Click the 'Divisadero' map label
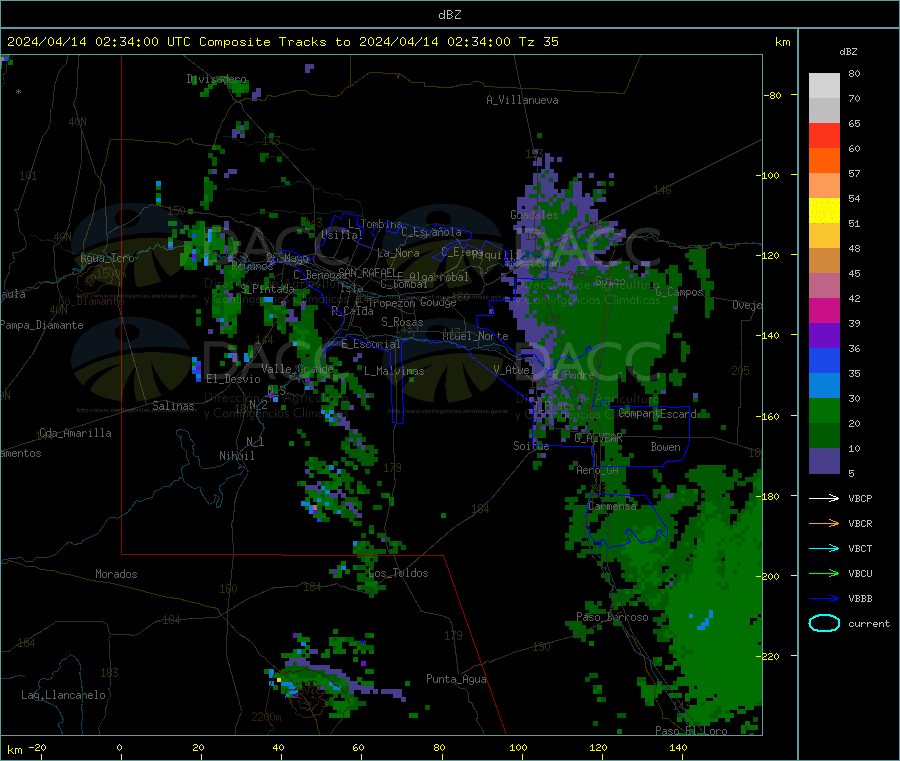This screenshot has height=761, width=900. (x=216, y=79)
